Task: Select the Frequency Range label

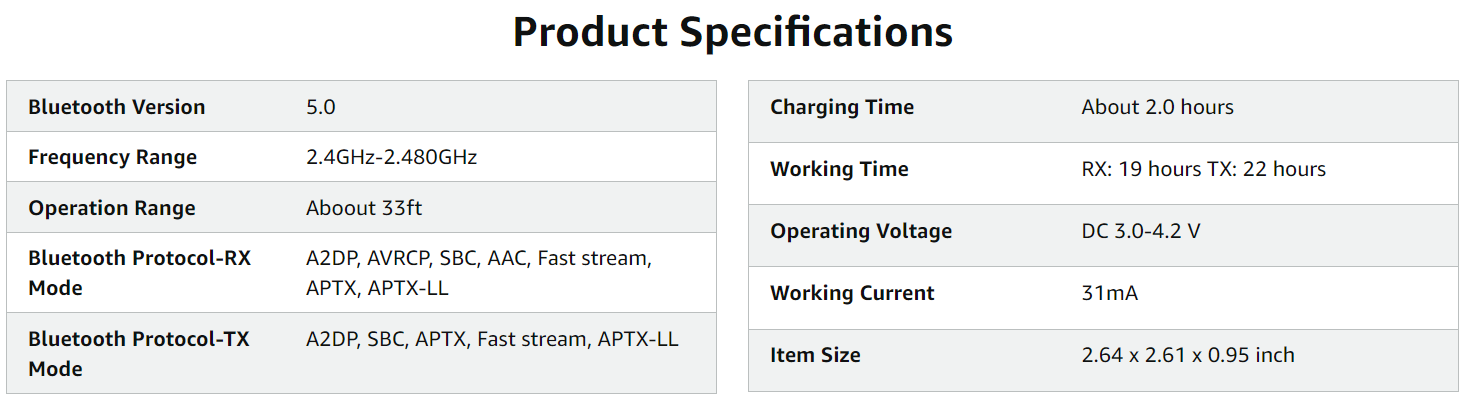Action: 112,157
